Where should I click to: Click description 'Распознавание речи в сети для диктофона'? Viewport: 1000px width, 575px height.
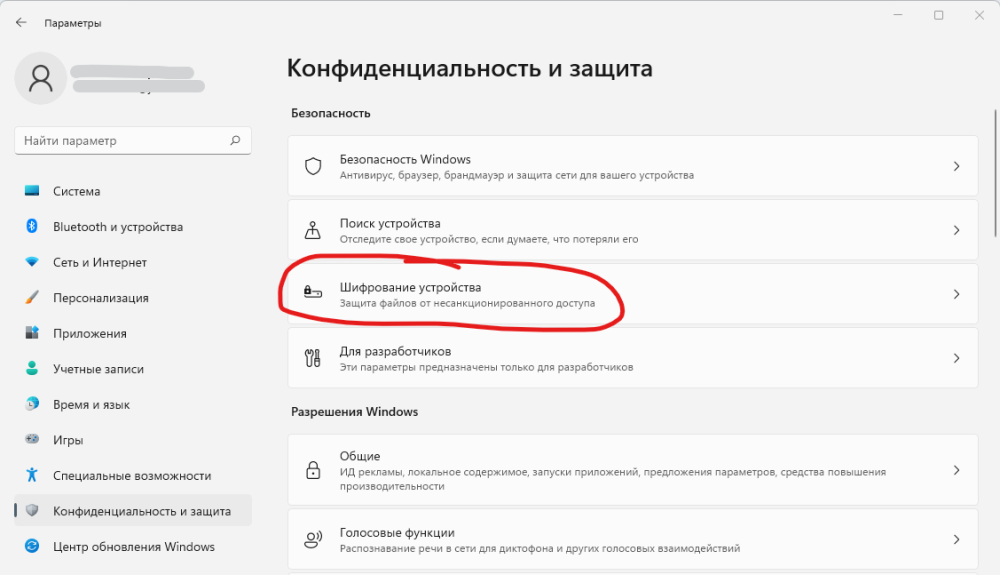tap(540, 548)
